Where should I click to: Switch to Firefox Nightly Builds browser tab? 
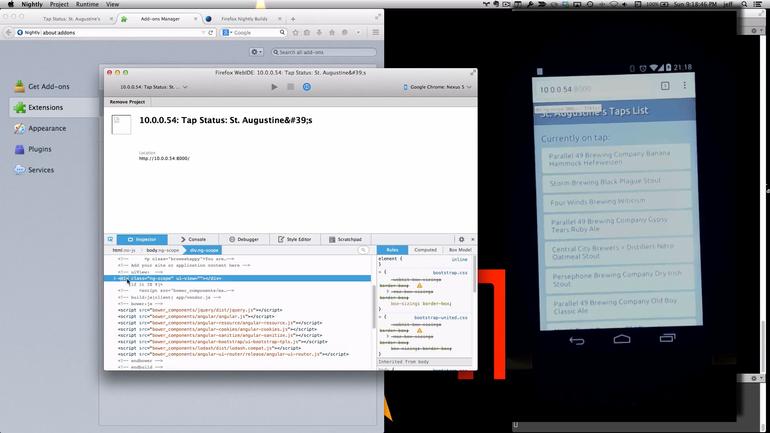pos(244,19)
